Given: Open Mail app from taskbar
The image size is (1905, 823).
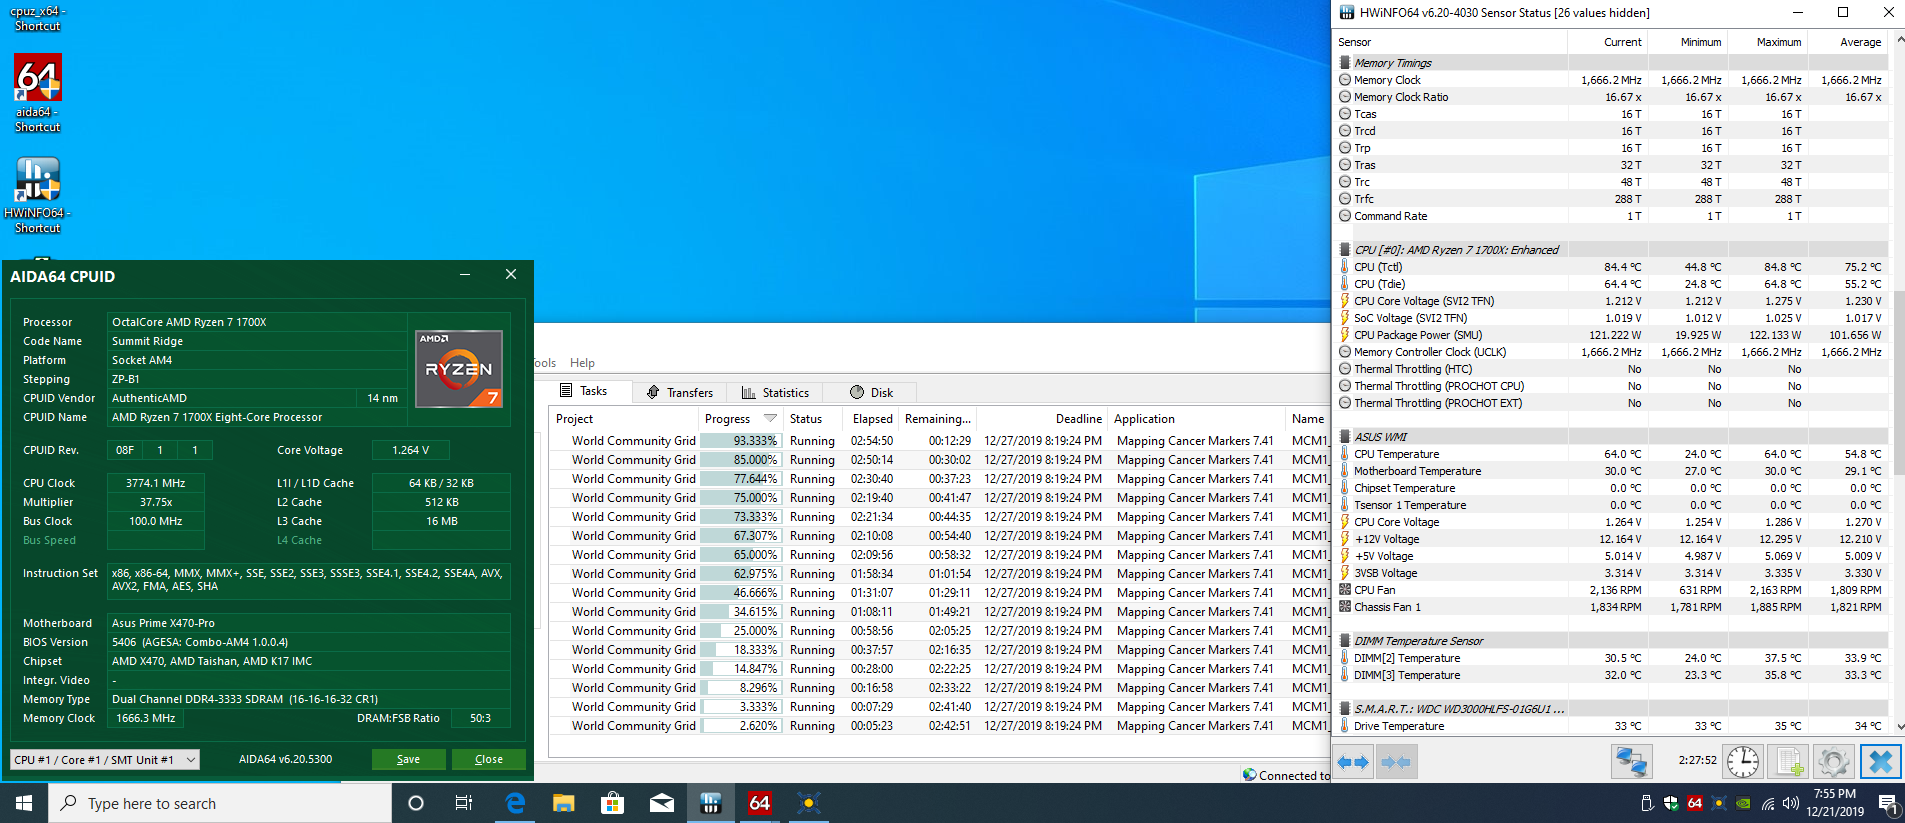Looking at the screenshot, I should (661, 803).
